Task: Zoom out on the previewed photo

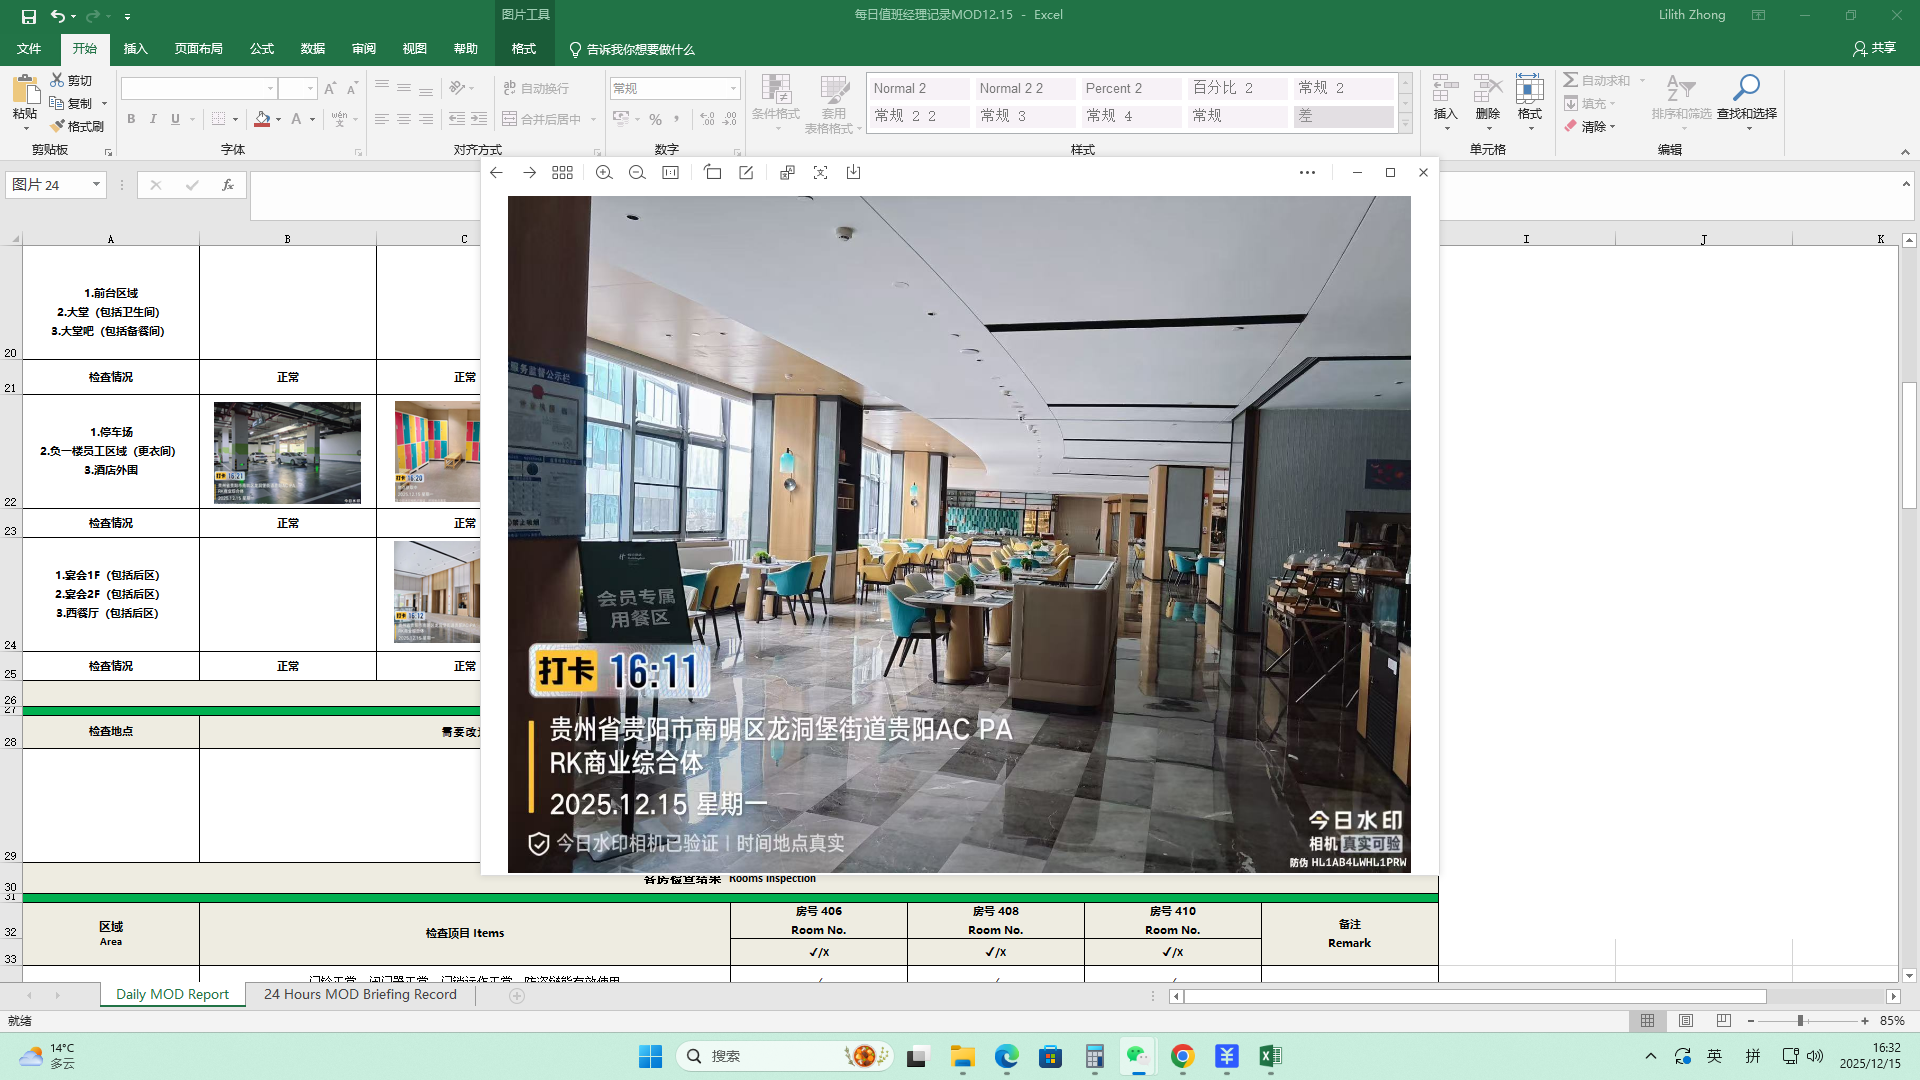Action: 637,173
